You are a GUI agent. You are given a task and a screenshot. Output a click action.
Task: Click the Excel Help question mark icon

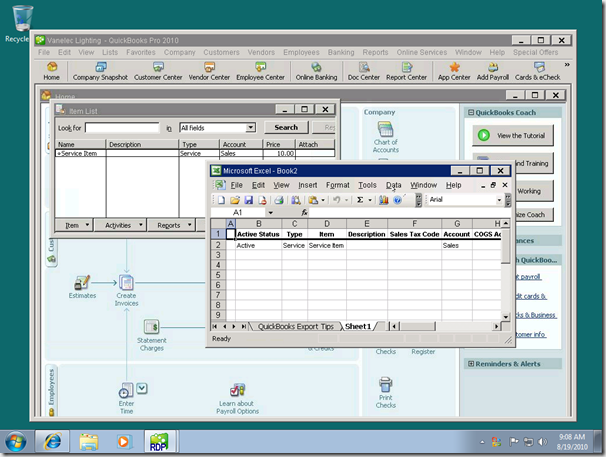coord(397,200)
